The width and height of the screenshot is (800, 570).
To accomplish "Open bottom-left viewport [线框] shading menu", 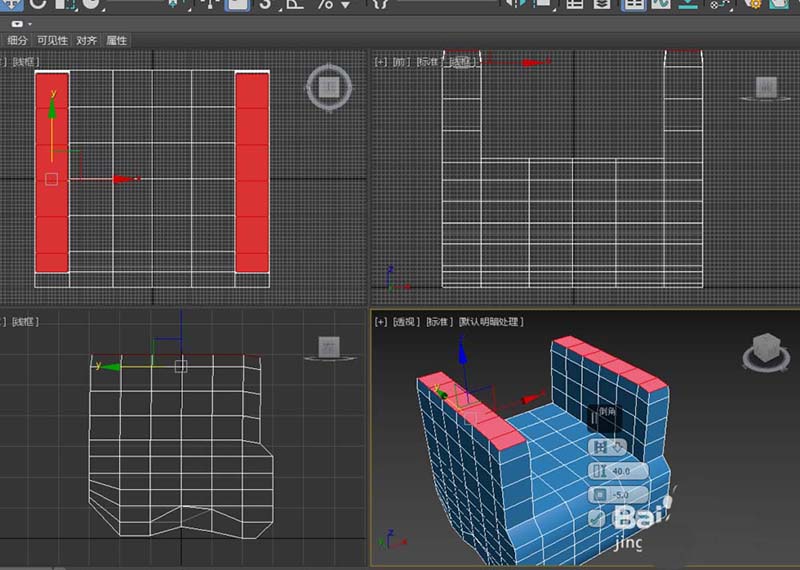I will click(x=24, y=321).
